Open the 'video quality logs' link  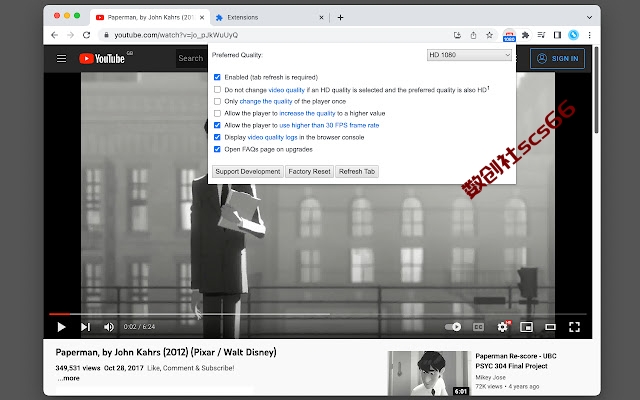[x=272, y=138]
